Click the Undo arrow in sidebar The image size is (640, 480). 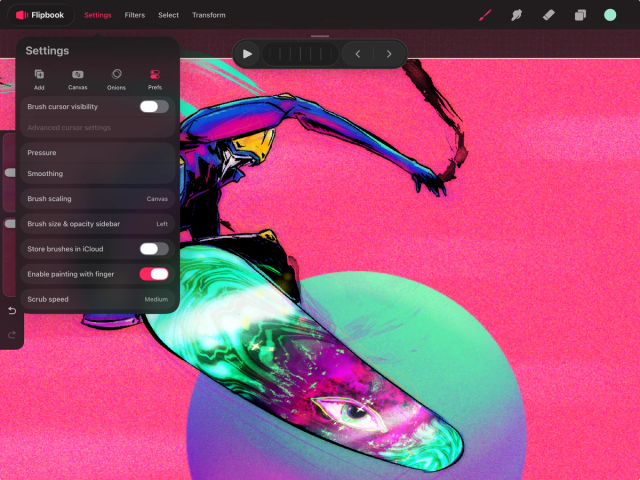click(12, 311)
